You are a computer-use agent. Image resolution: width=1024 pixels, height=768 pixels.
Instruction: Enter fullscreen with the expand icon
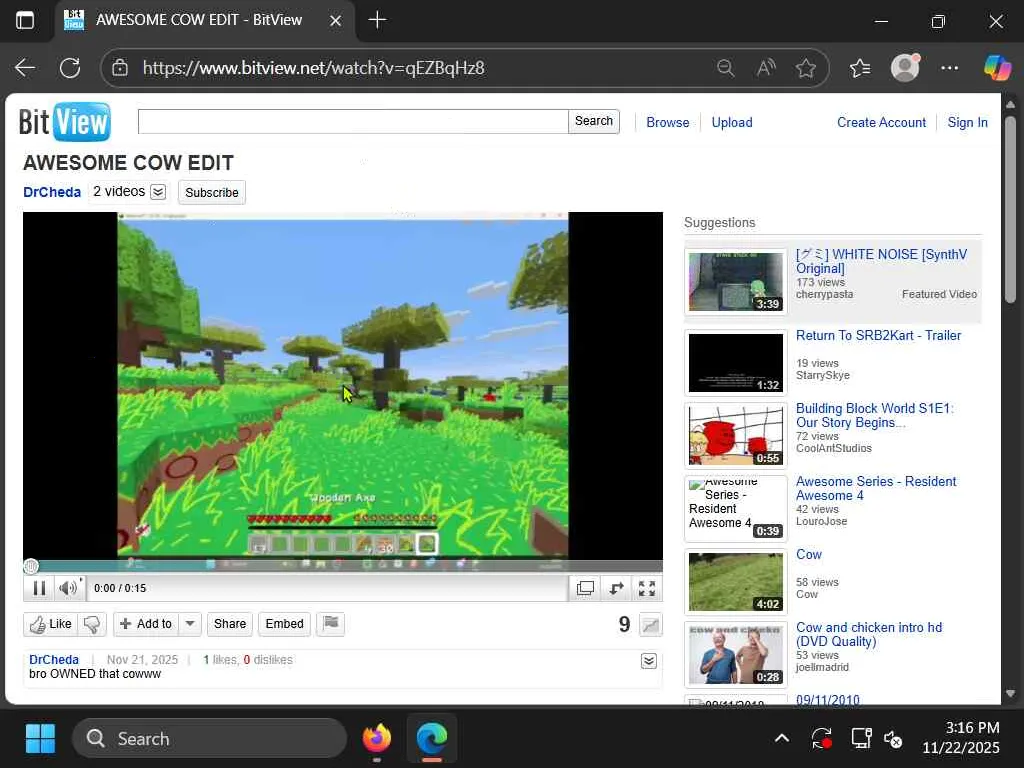click(x=647, y=588)
